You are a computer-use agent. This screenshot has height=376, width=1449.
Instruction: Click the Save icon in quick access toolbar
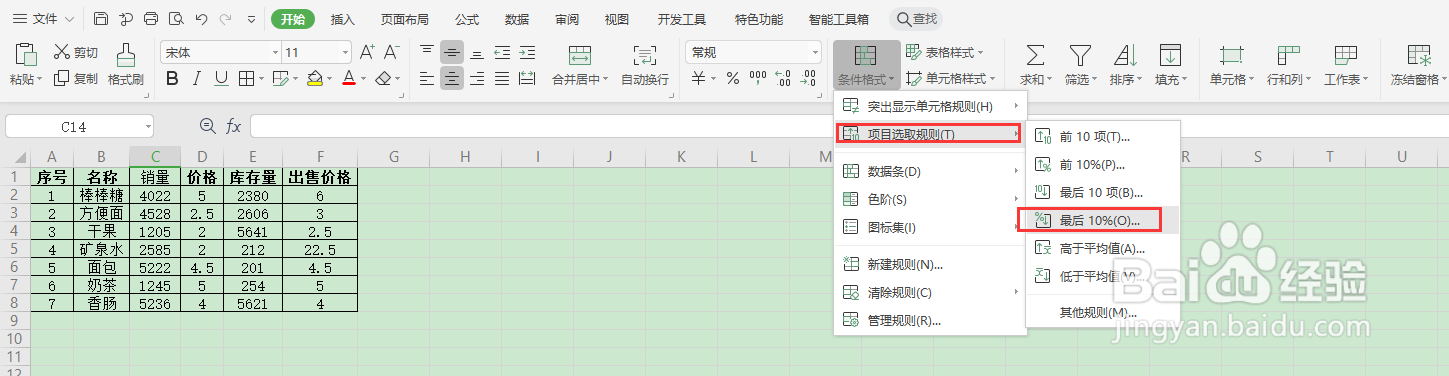click(101, 18)
